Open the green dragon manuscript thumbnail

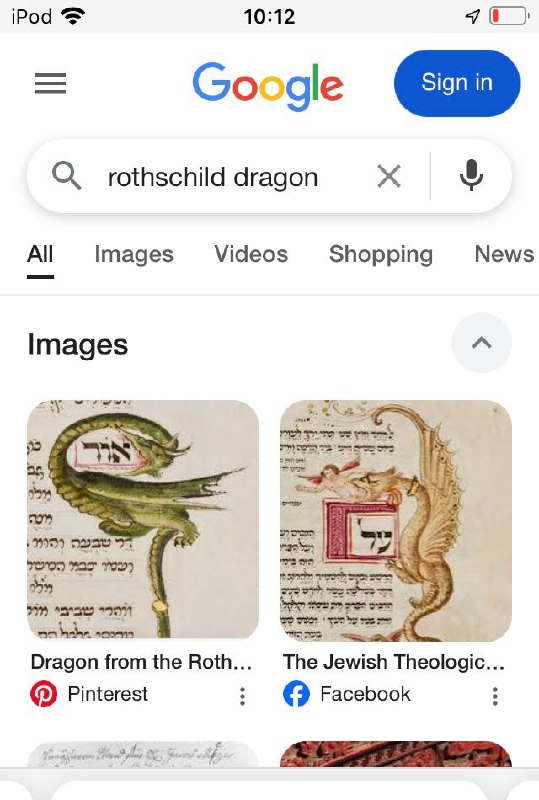[143, 519]
